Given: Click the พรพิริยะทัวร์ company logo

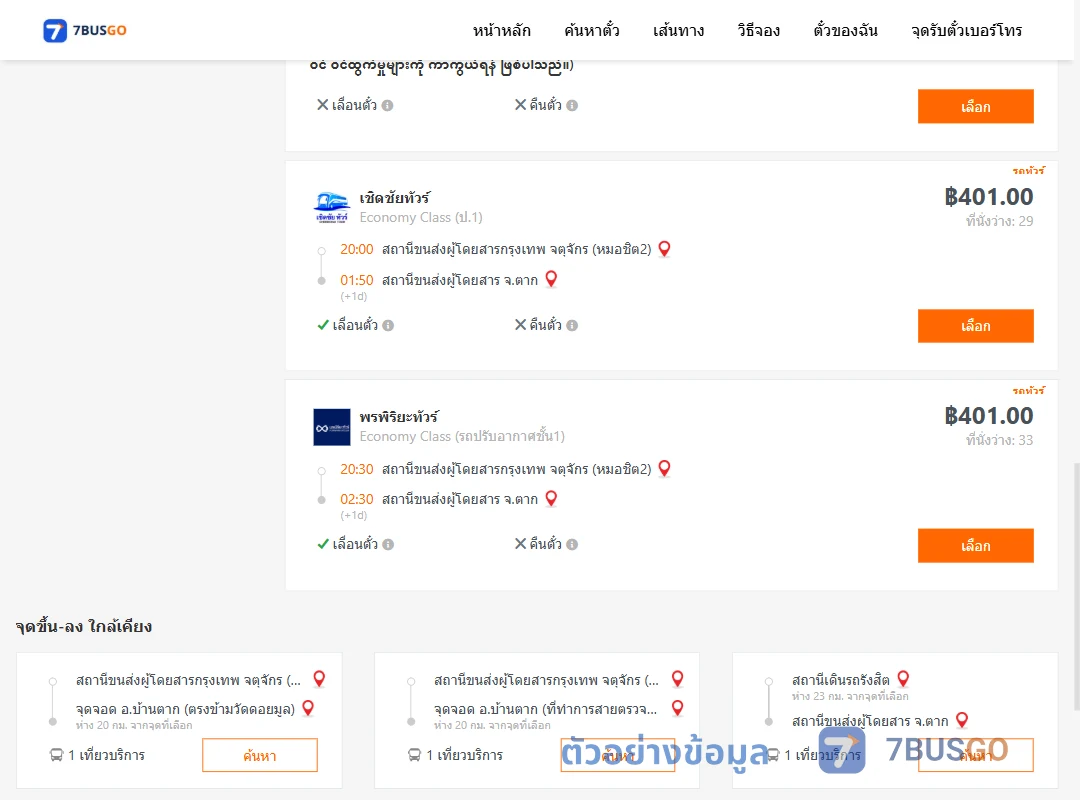Looking at the screenshot, I should (332, 427).
